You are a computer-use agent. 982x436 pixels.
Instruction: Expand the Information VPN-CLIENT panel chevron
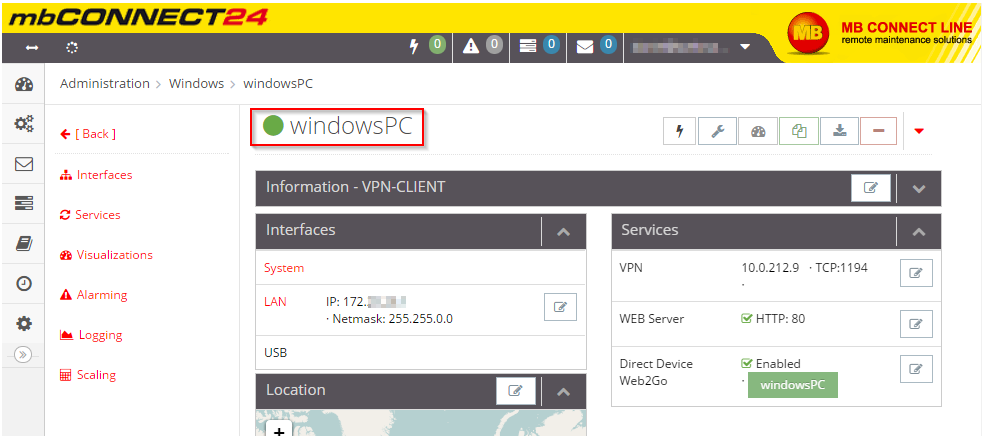pos(919,189)
